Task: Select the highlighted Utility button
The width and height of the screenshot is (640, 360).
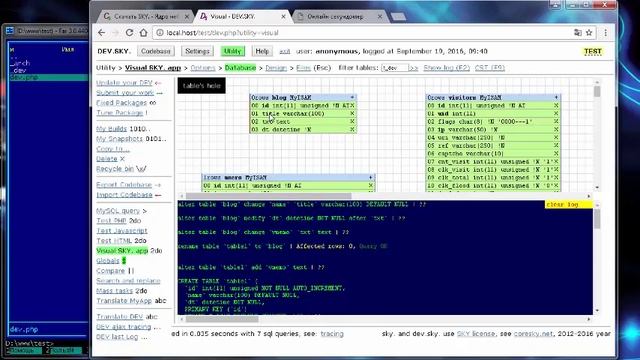Action: [x=233, y=51]
